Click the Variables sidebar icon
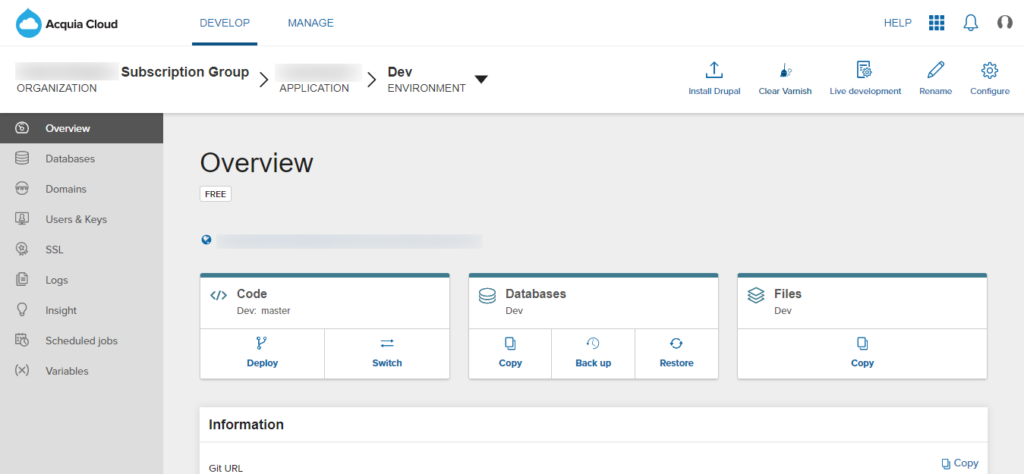The width and height of the screenshot is (1024, 474). pos(22,371)
